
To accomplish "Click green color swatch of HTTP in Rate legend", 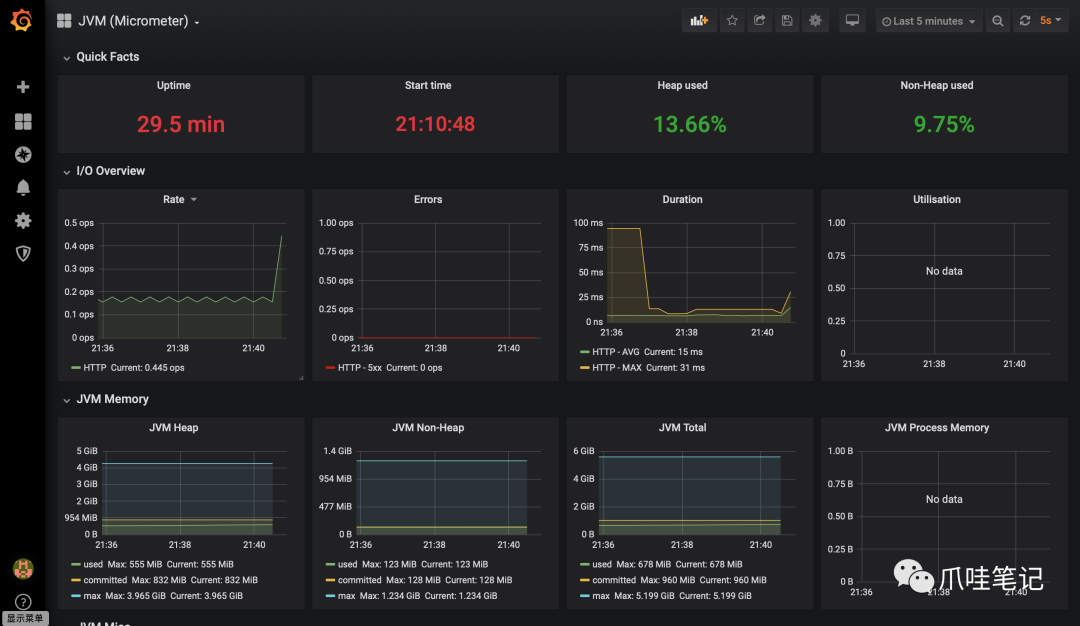I will [76, 368].
